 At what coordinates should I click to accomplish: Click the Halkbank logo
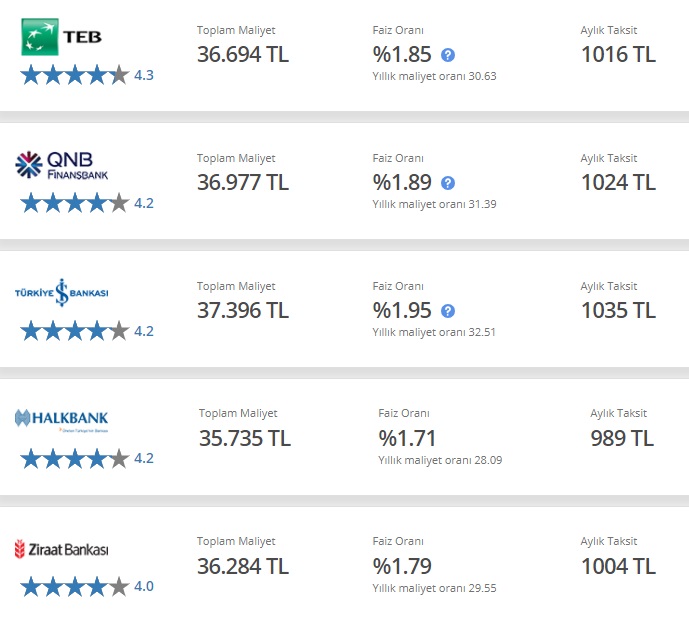click(62, 420)
